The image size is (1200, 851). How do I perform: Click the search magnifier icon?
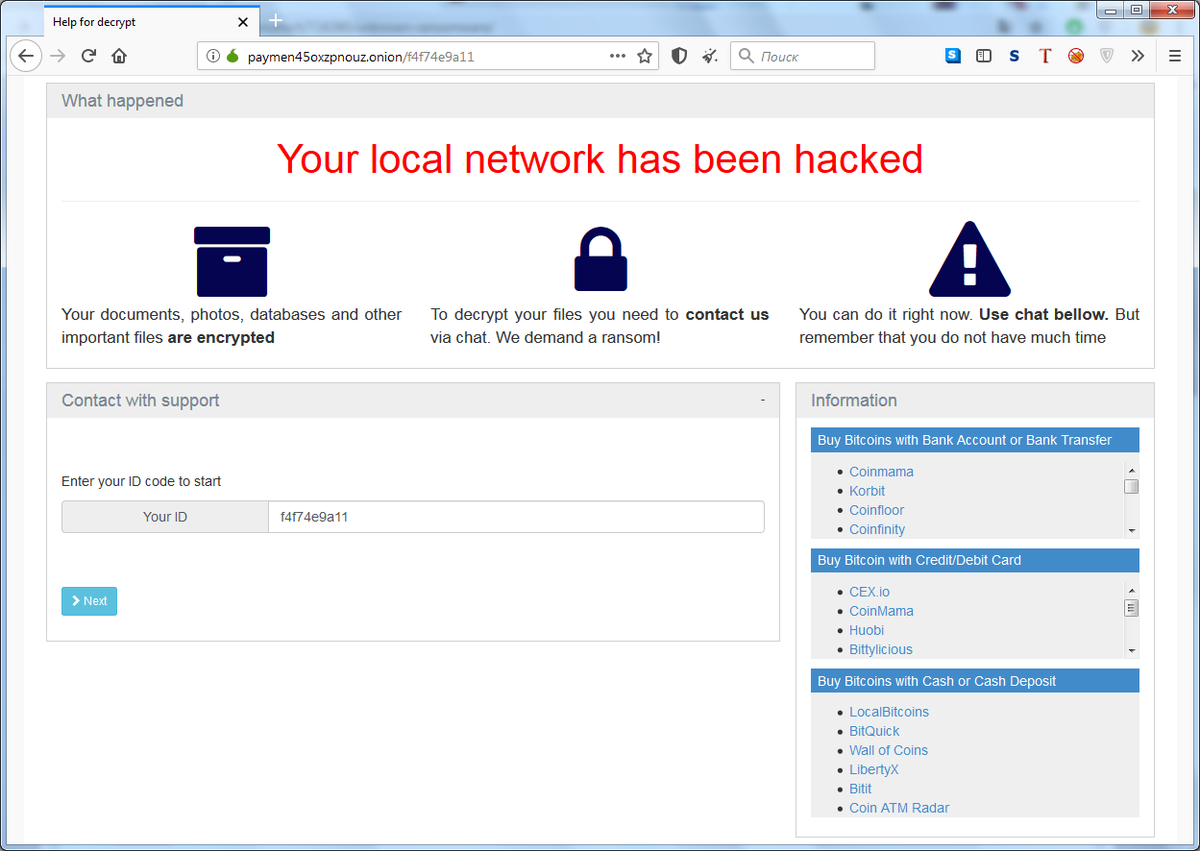click(x=746, y=56)
